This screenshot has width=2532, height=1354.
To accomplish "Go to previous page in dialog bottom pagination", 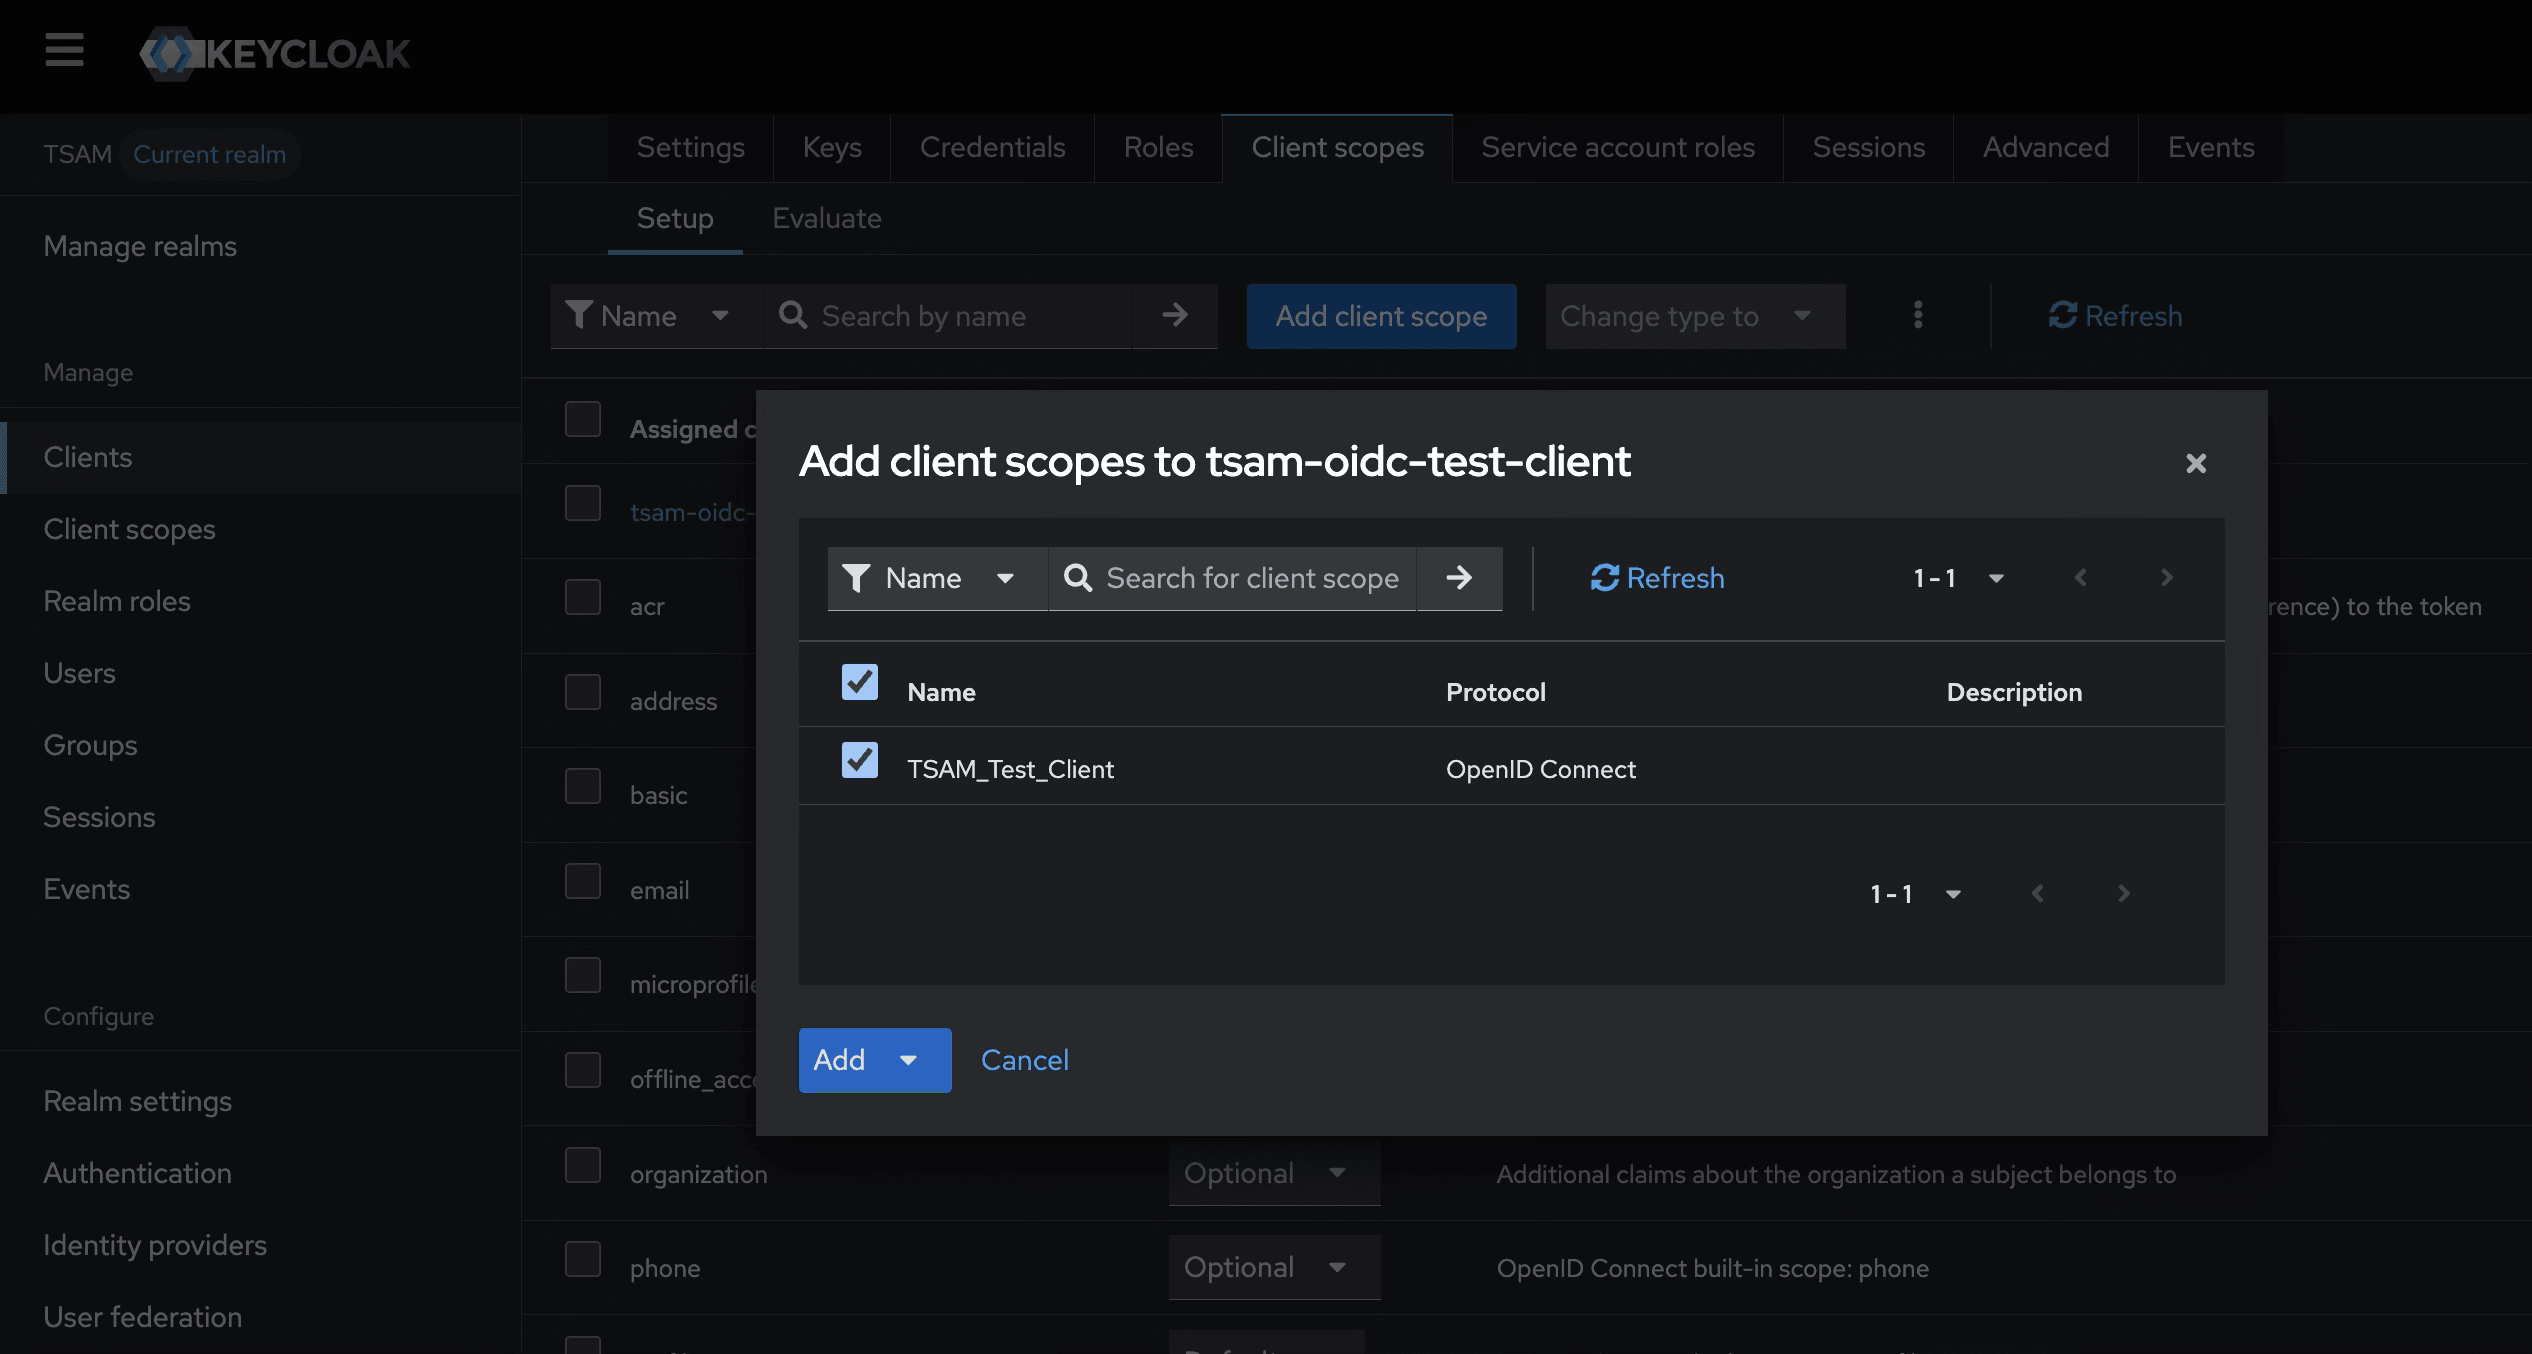I will pyautogui.click(x=2038, y=893).
